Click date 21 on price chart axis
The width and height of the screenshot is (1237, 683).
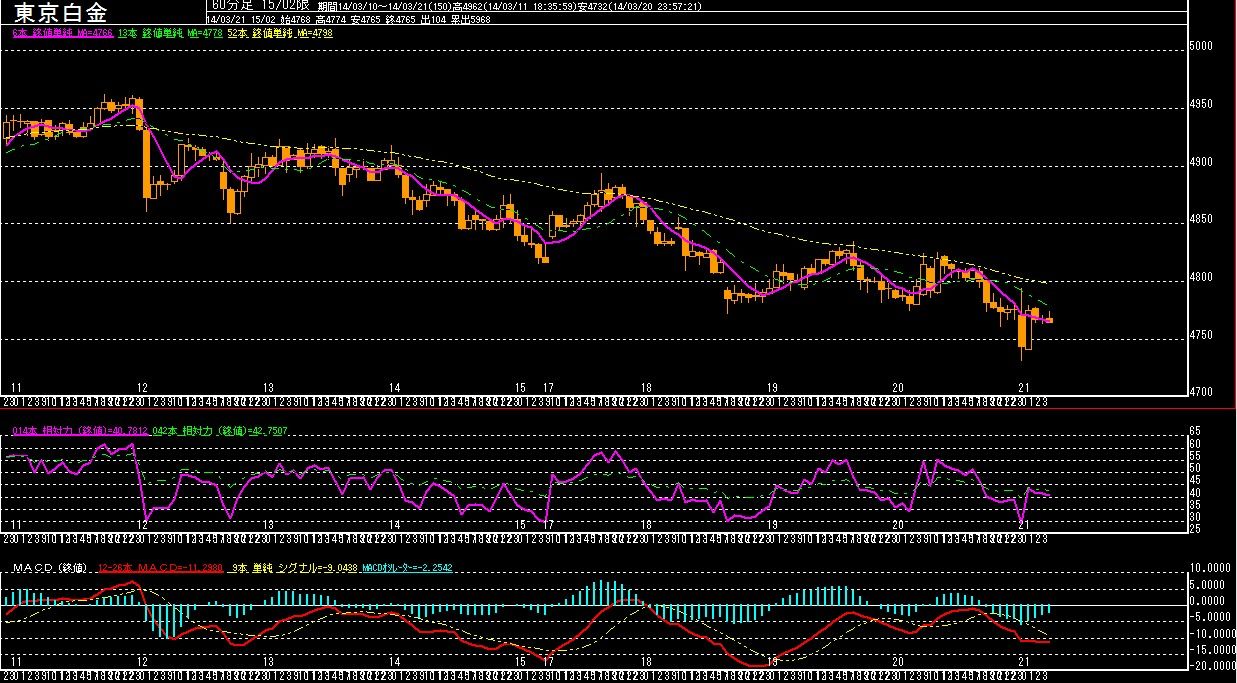pos(1024,387)
